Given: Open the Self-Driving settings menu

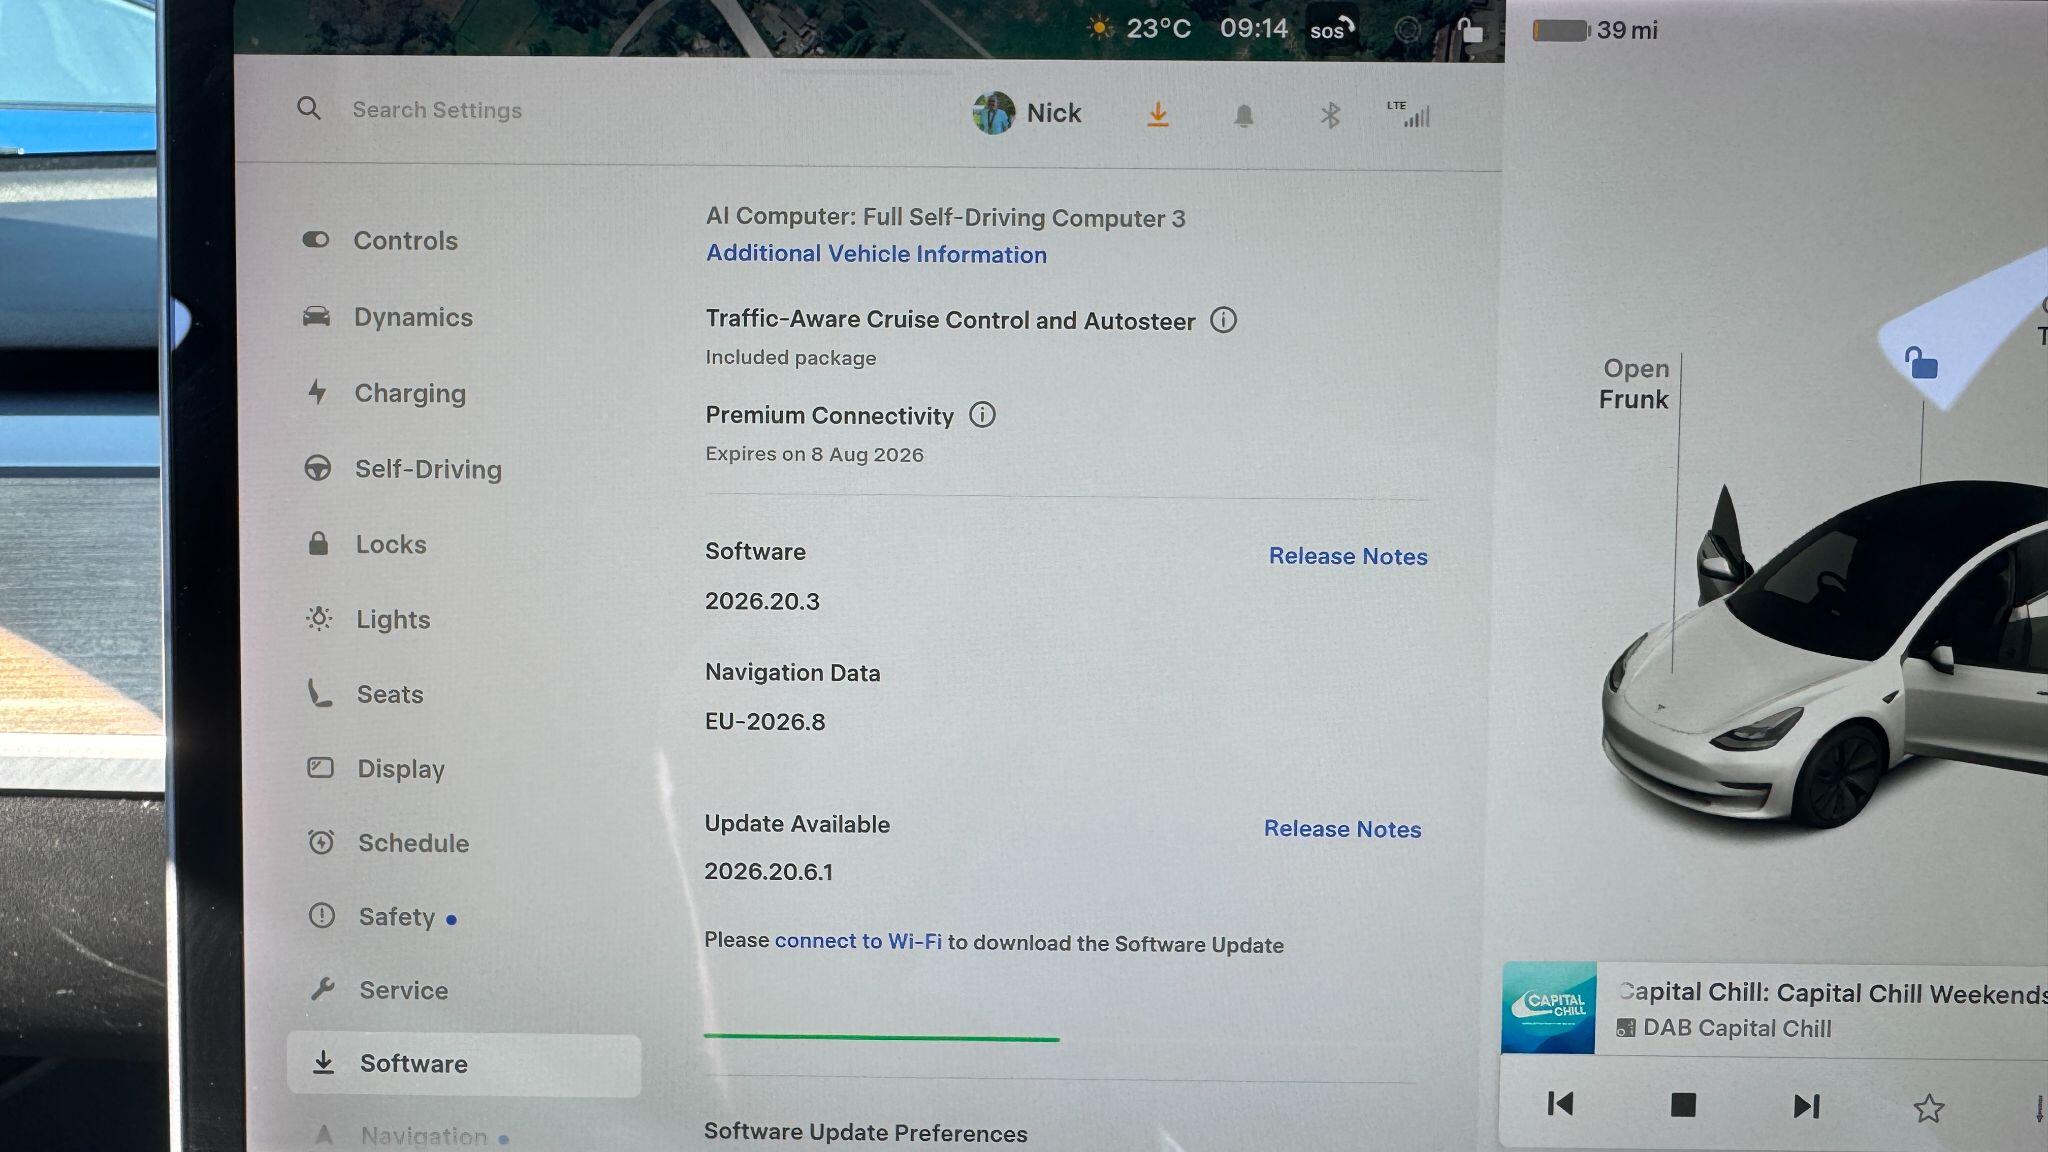Looking at the screenshot, I should tap(402, 469).
